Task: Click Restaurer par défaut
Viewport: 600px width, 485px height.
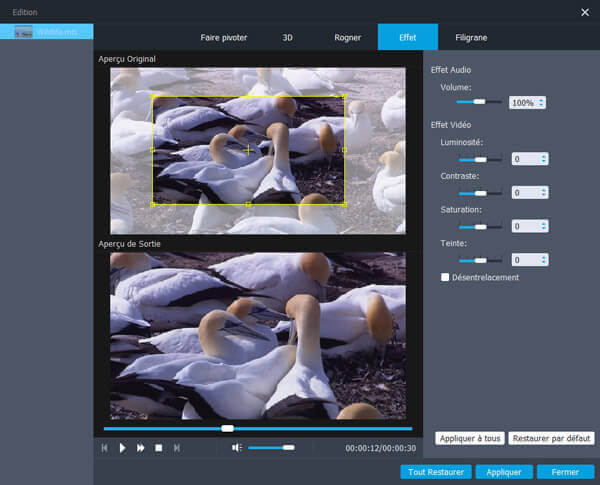Action: pos(551,438)
